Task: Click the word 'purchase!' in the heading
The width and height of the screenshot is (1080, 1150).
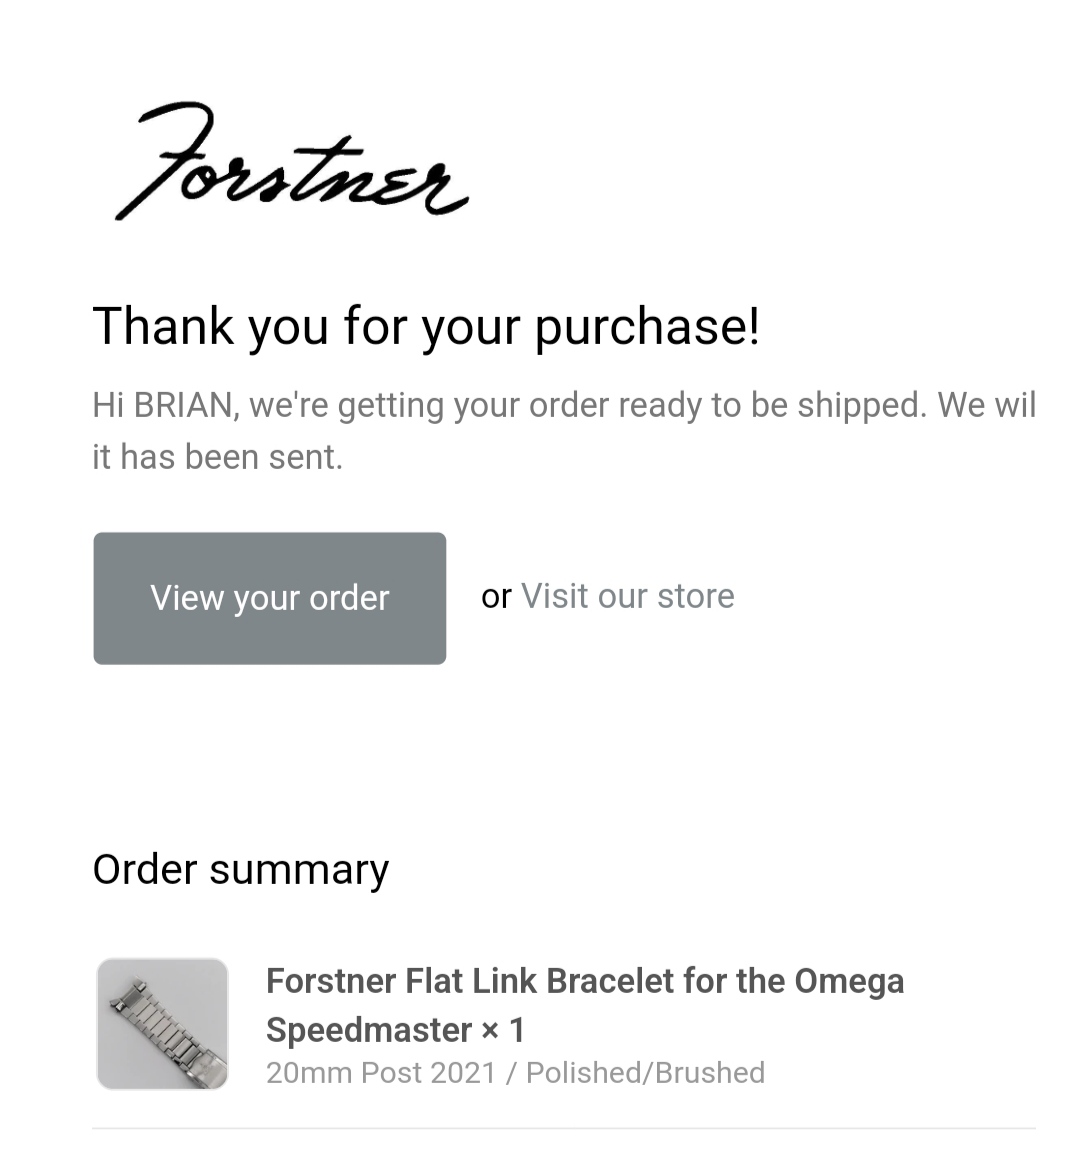Action: [x=647, y=326]
